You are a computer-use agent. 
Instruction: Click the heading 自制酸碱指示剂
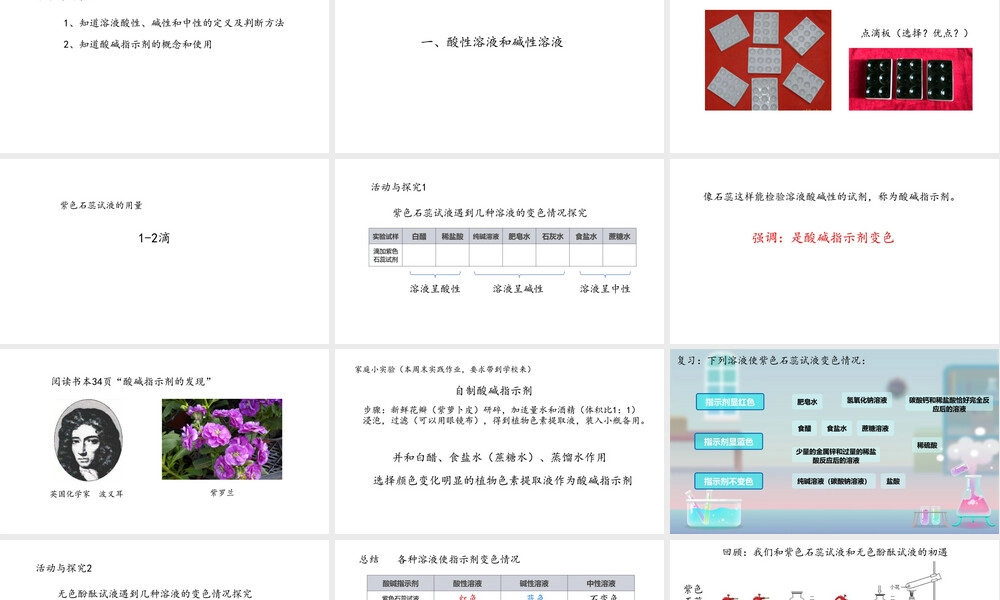(494, 390)
